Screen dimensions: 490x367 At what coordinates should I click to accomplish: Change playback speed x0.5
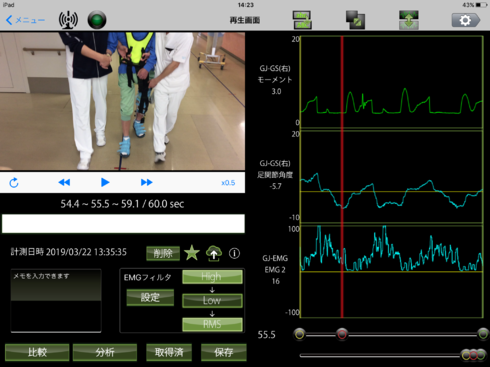click(x=228, y=183)
